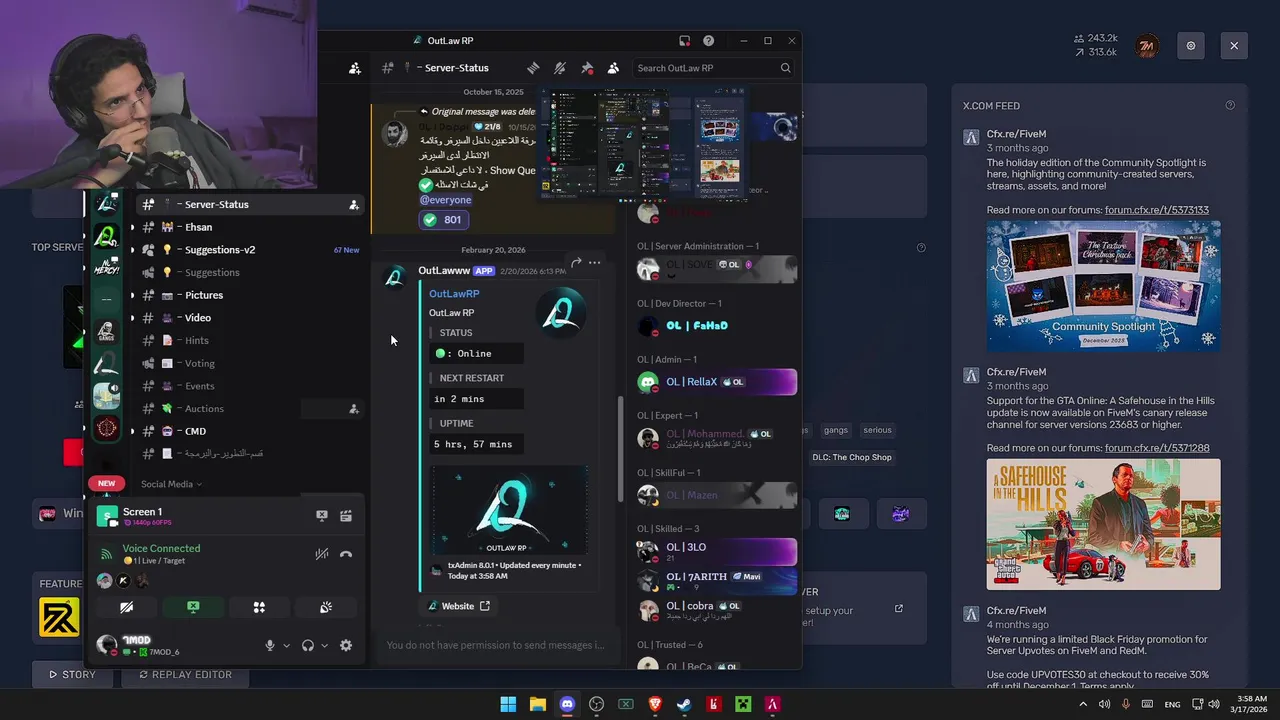Click the Website link button

pos(459,606)
